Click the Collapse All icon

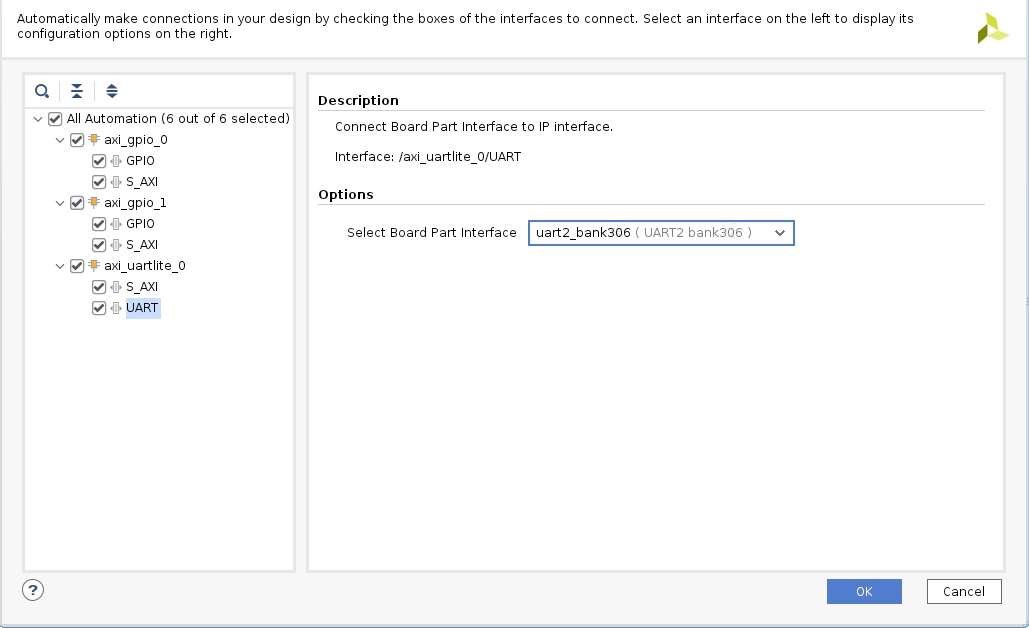click(x=77, y=91)
